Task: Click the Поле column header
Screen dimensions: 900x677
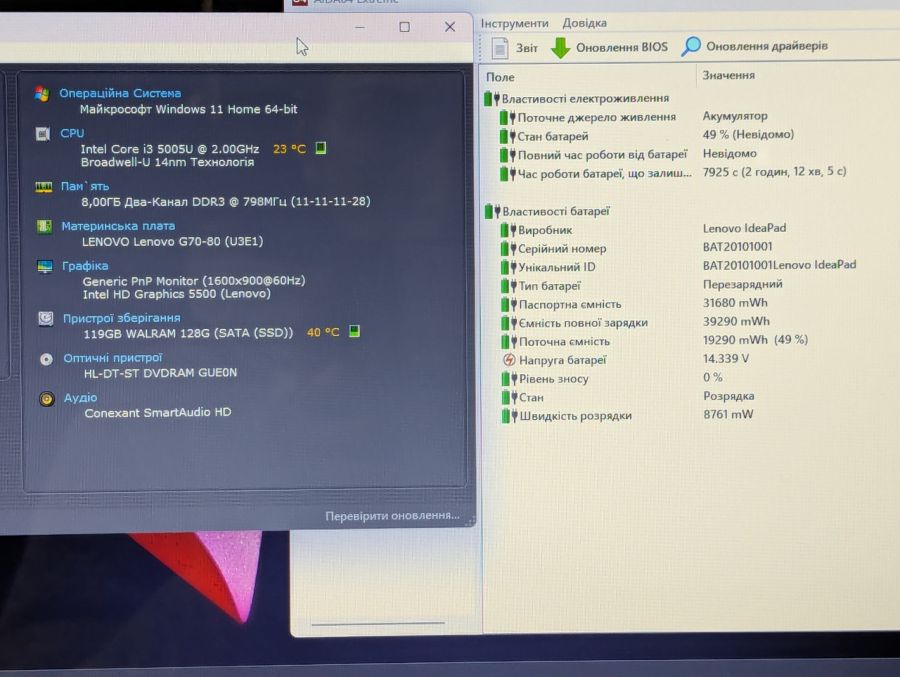Action: tap(501, 77)
